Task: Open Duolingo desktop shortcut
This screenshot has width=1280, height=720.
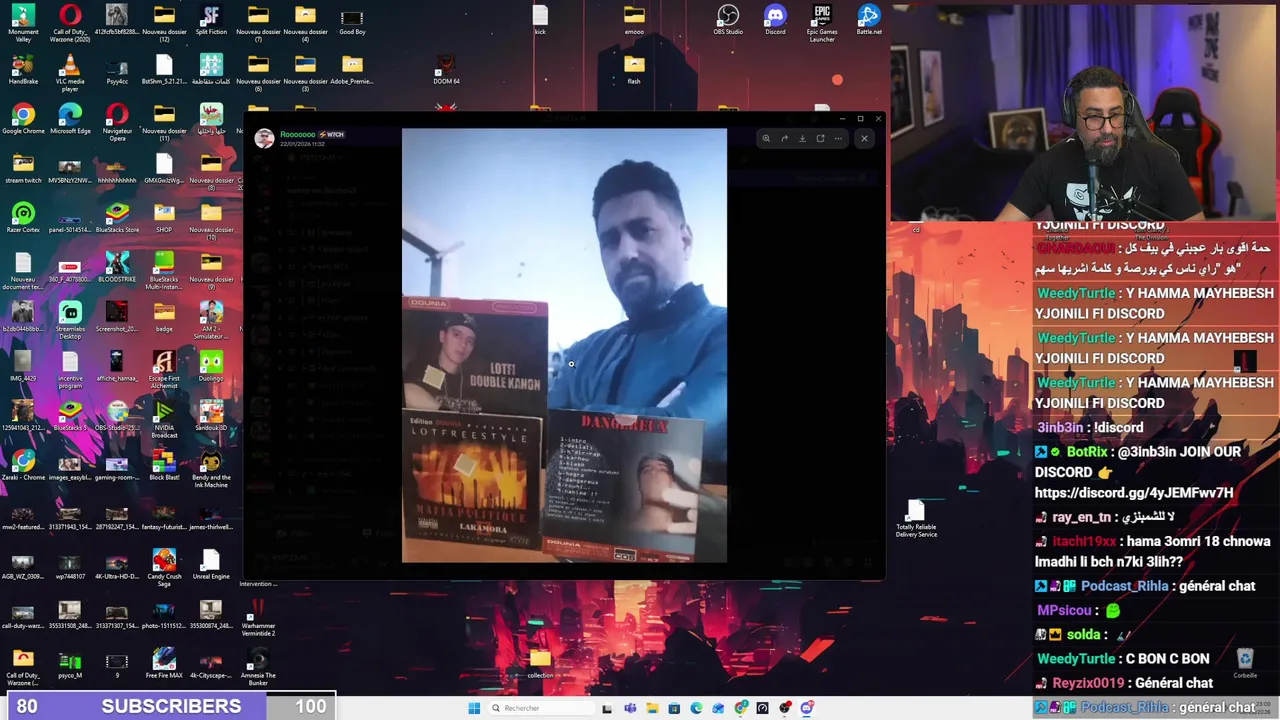Action: tap(211, 366)
